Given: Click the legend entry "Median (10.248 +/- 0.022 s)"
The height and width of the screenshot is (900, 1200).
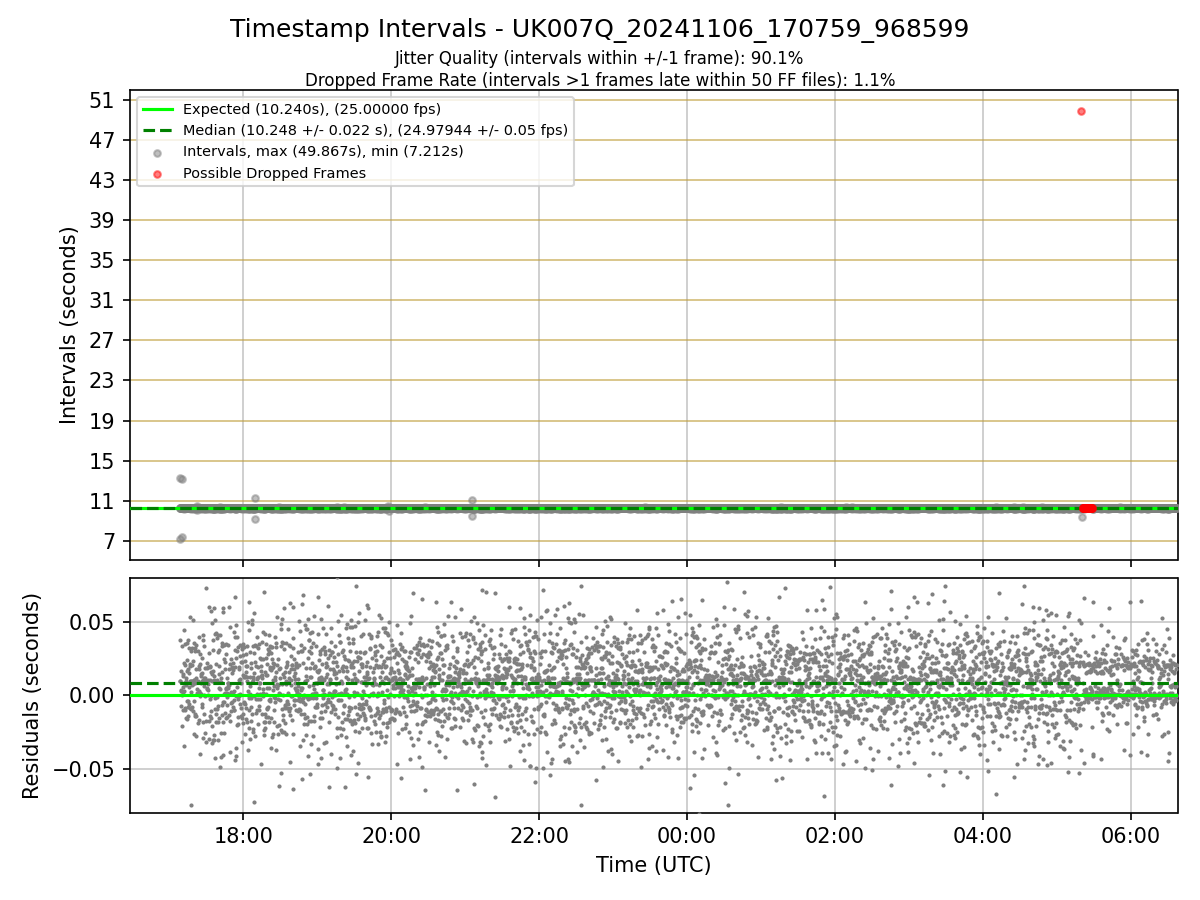Looking at the screenshot, I should point(375,130).
